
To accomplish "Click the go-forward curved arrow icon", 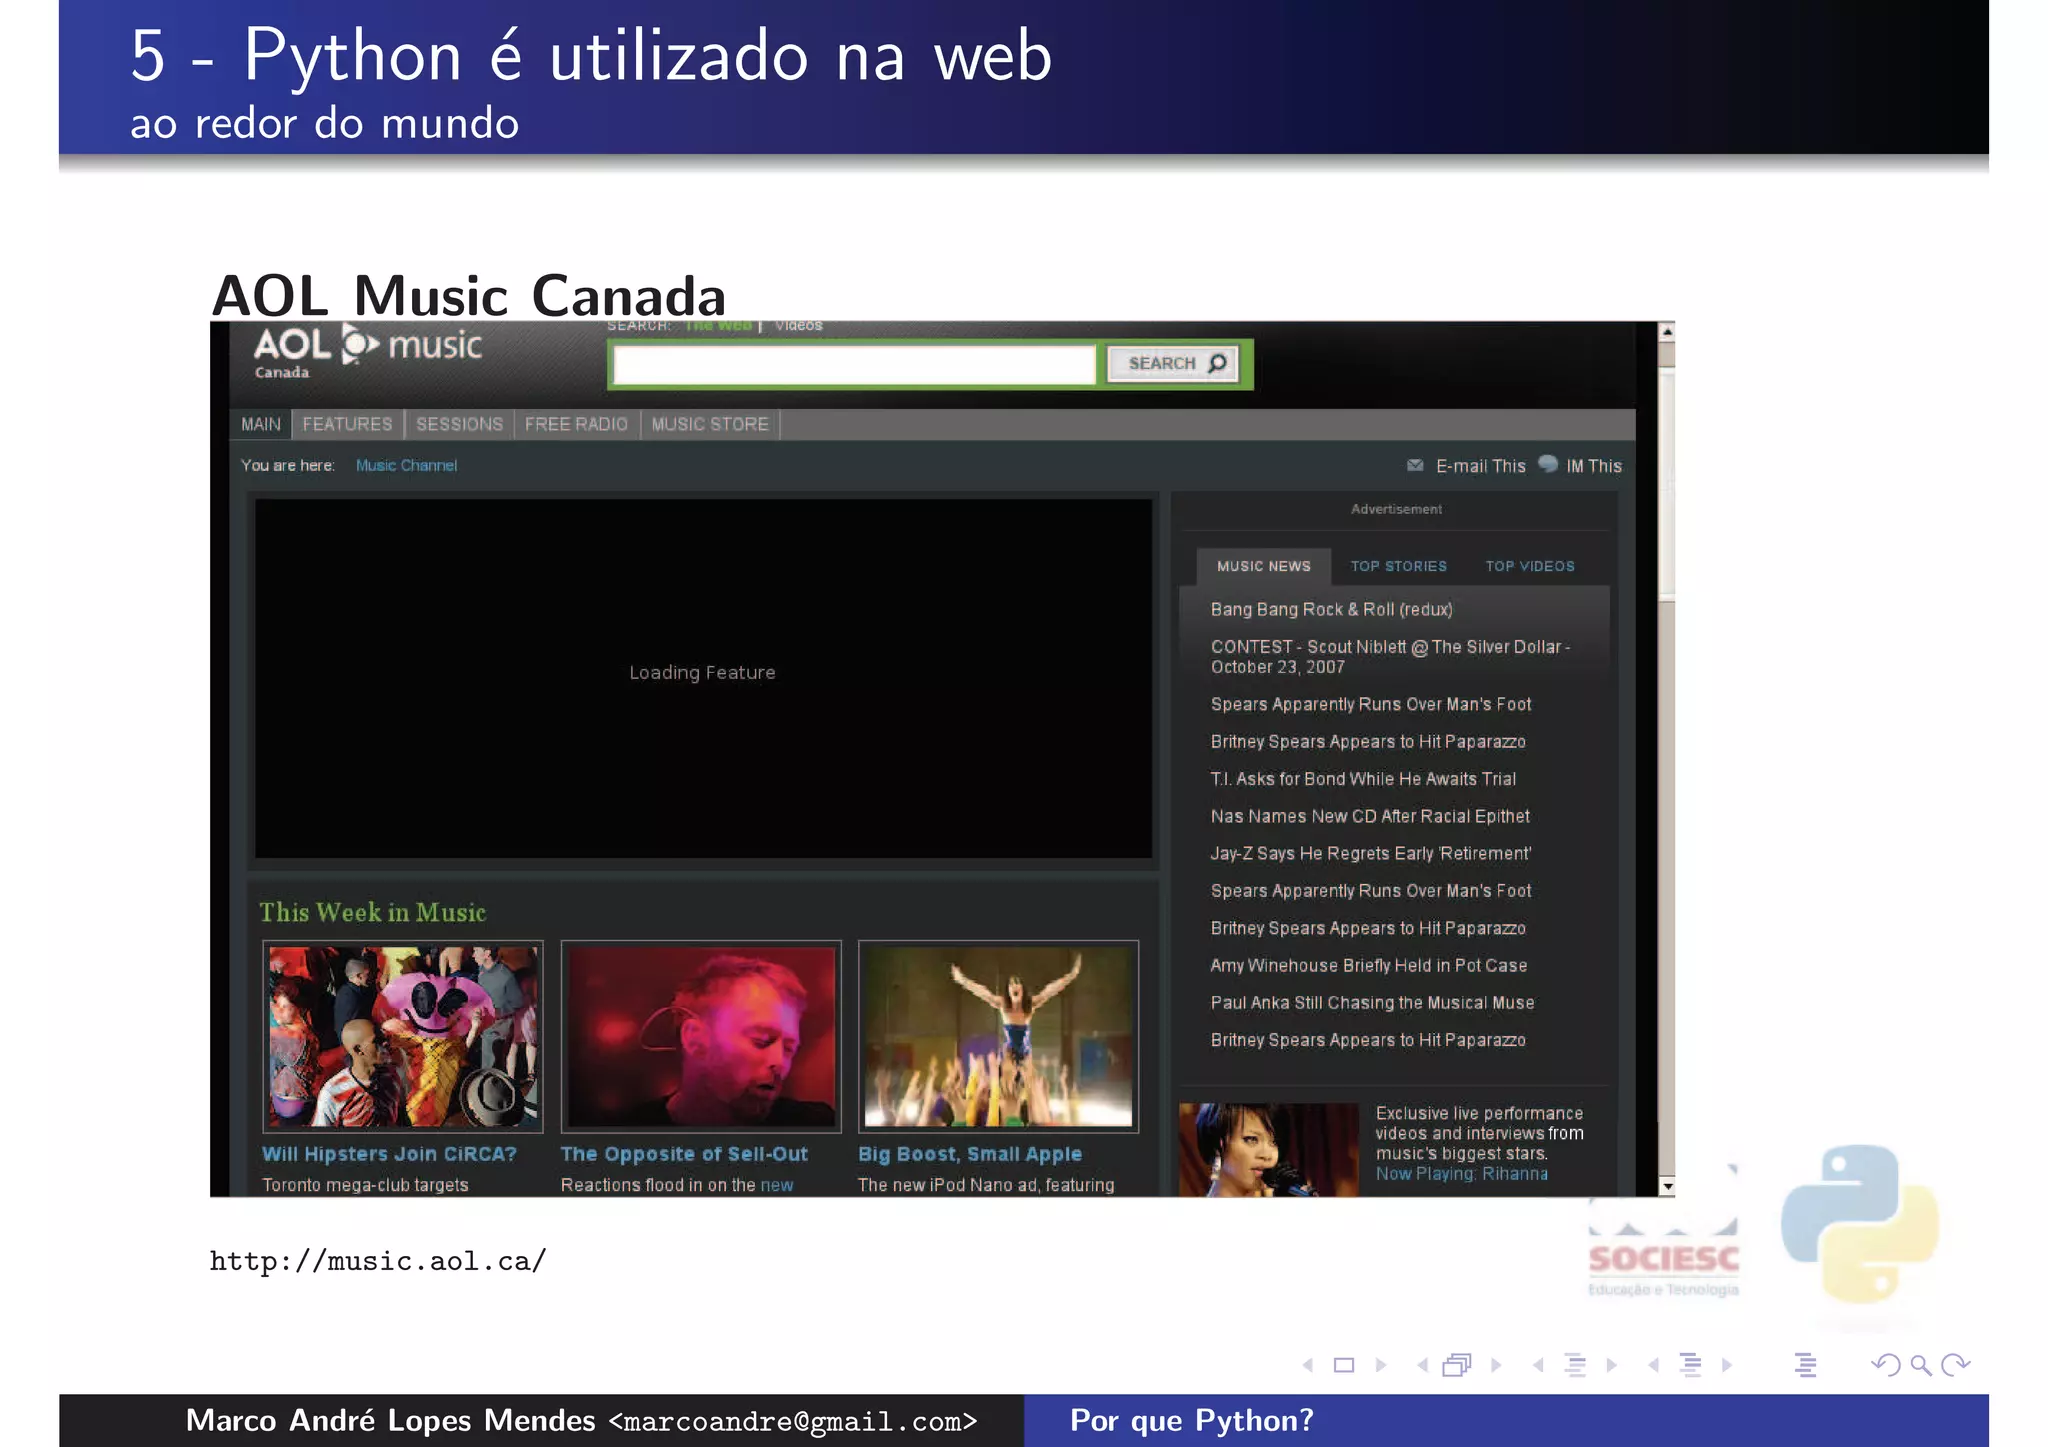I will pos(1955,1365).
